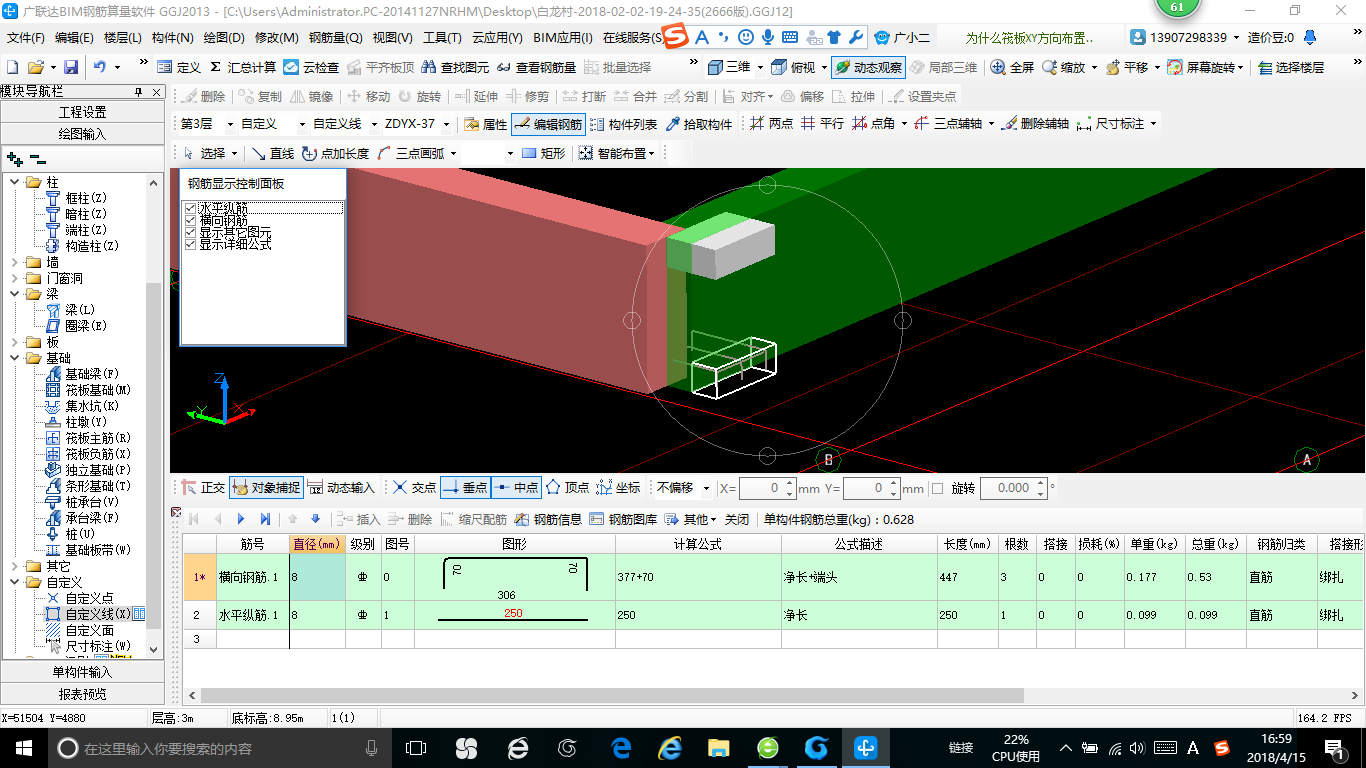The width and height of the screenshot is (1366, 768).
Task: Click 关闭 in rebar editor toolbar
Action: click(x=737, y=519)
